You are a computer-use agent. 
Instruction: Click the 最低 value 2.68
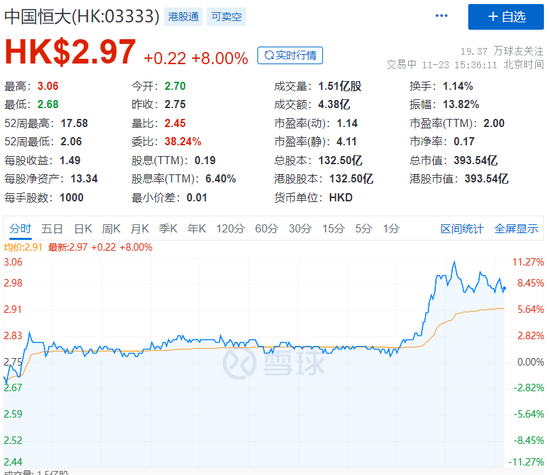pos(48,104)
